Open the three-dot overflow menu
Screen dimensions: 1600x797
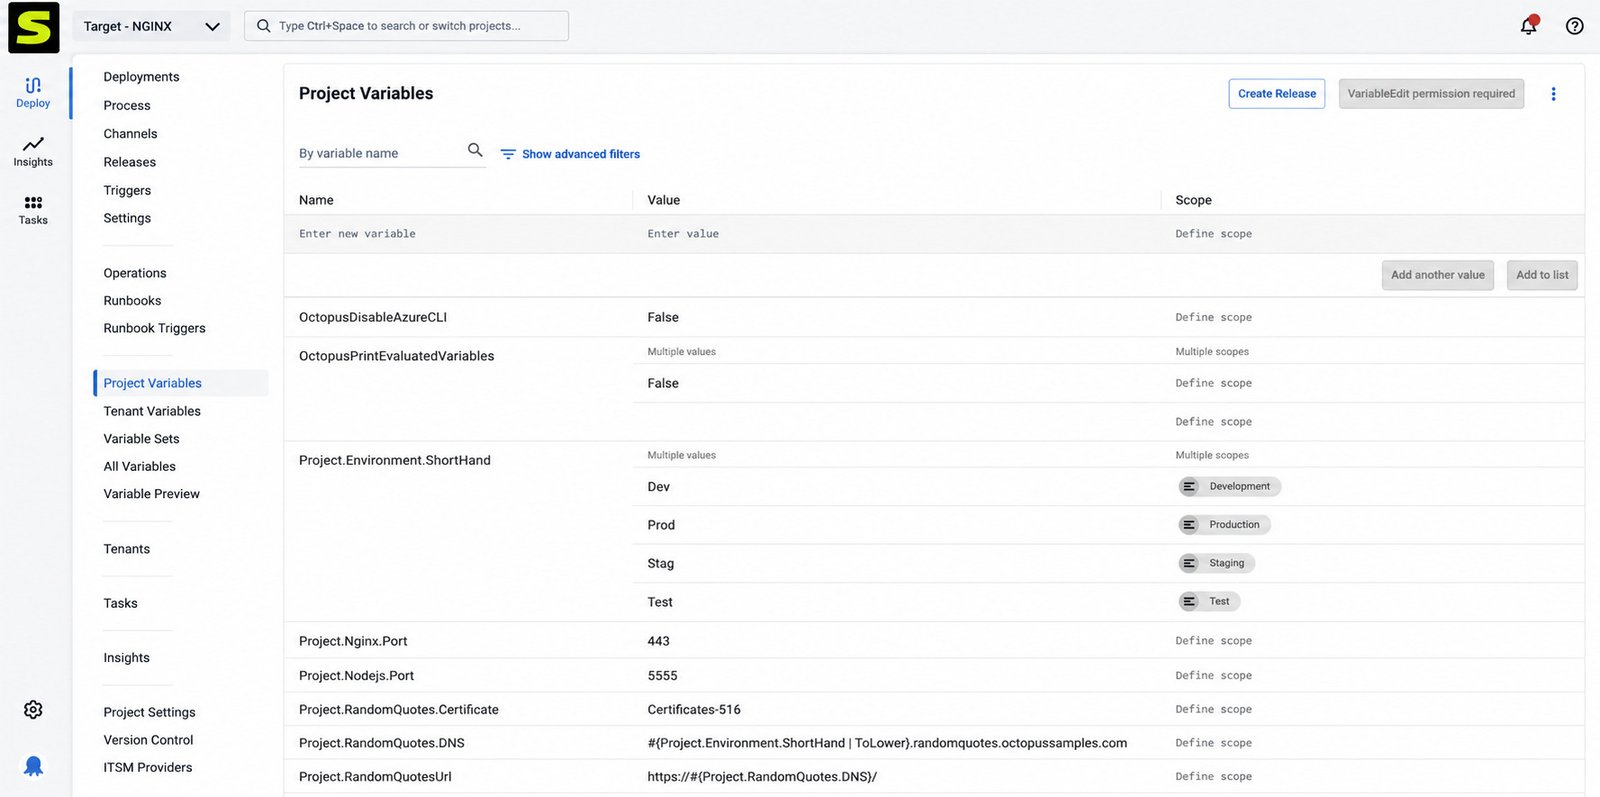[1553, 94]
